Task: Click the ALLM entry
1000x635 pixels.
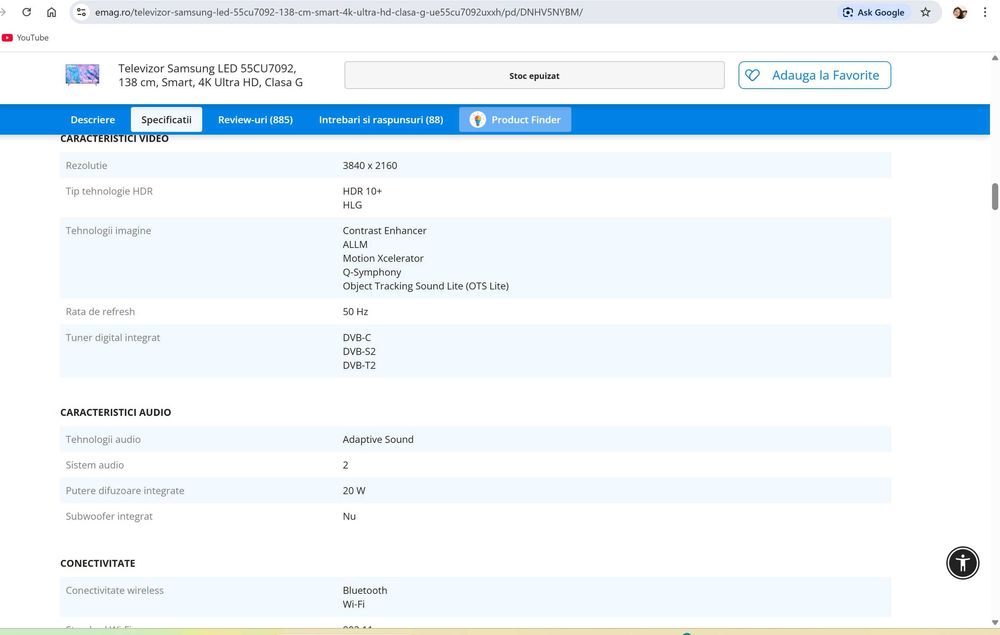Action: (x=355, y=244)
